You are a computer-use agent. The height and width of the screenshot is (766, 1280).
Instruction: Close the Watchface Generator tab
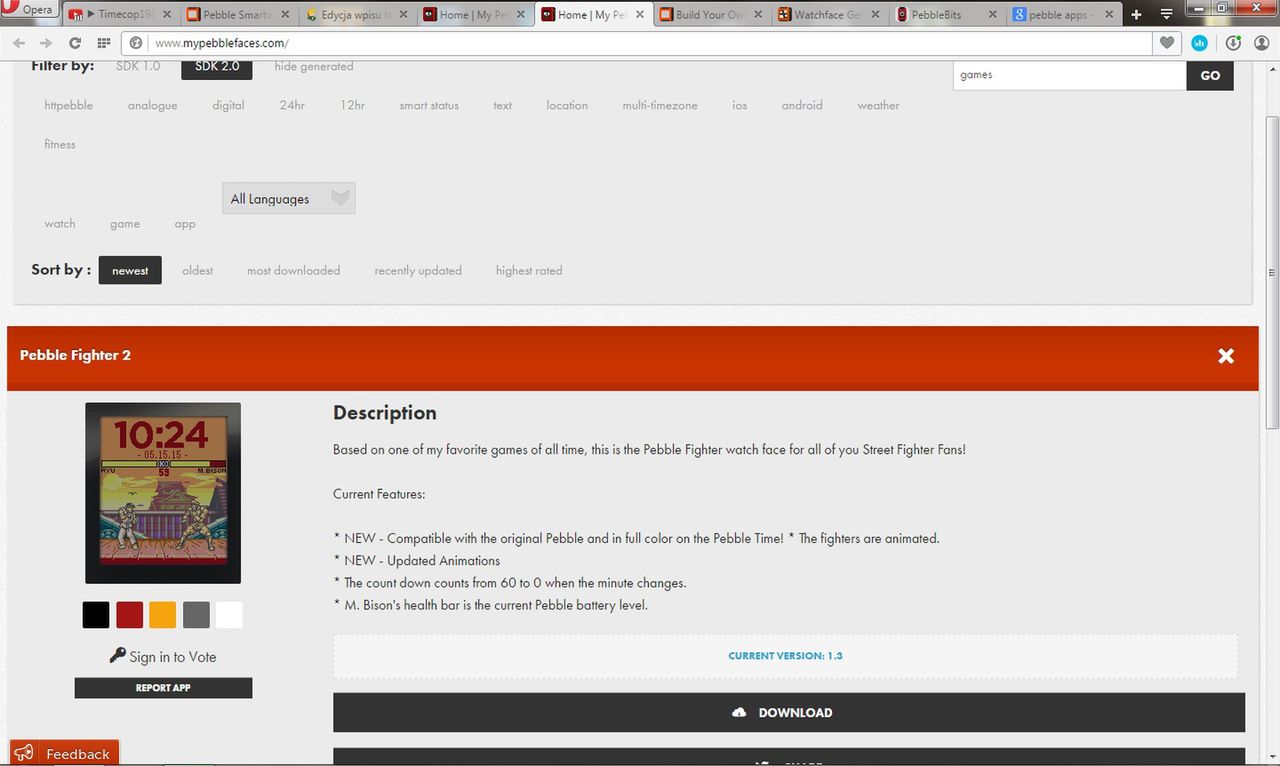click(875, 15)
